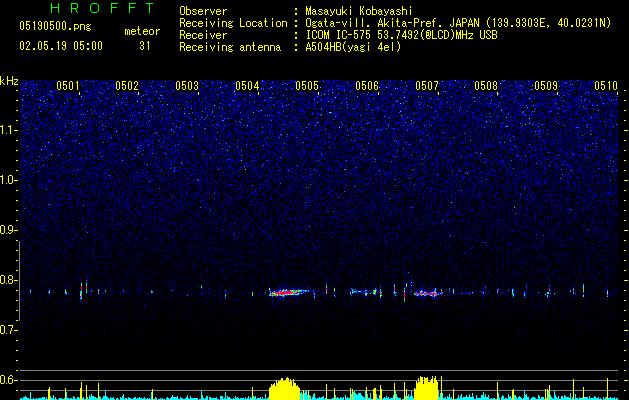Click the long meteor echo near 0505
Image resolution: width=629 pixels, height=400 pixels.
(x=288, y=292)
